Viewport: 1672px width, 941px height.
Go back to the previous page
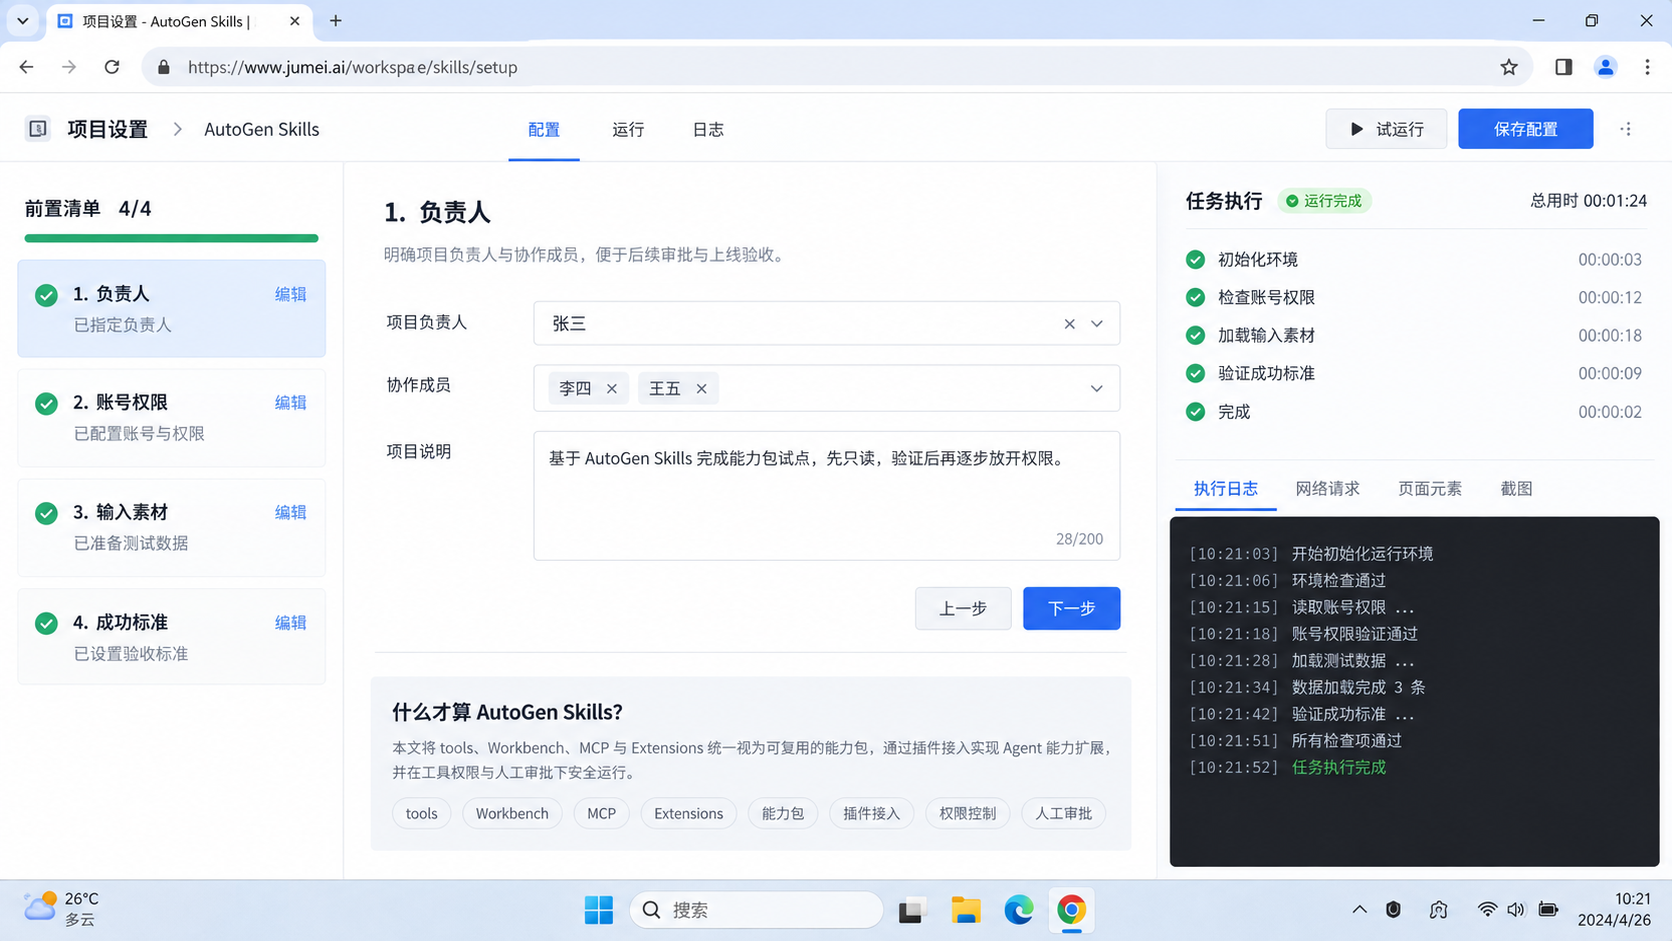click(26, 67)
